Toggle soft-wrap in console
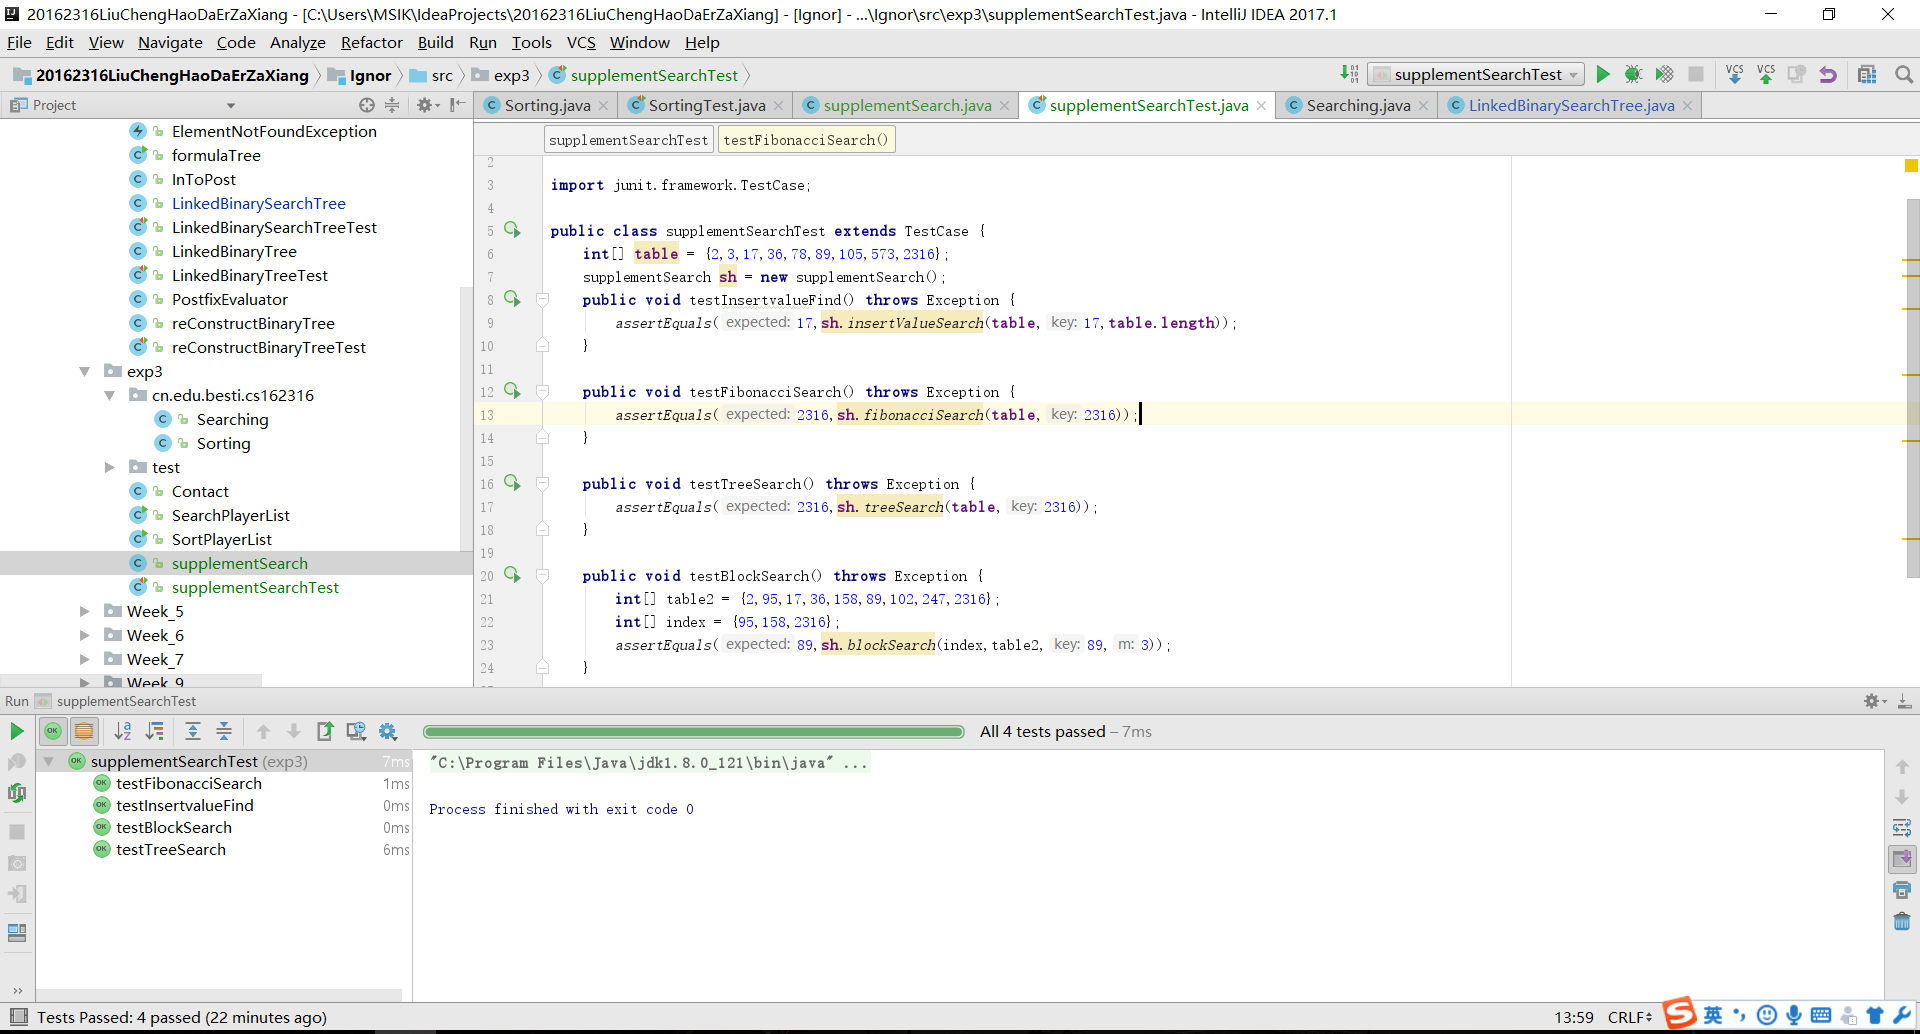Screen dimensions: 1920x1034 (1902, 828)
